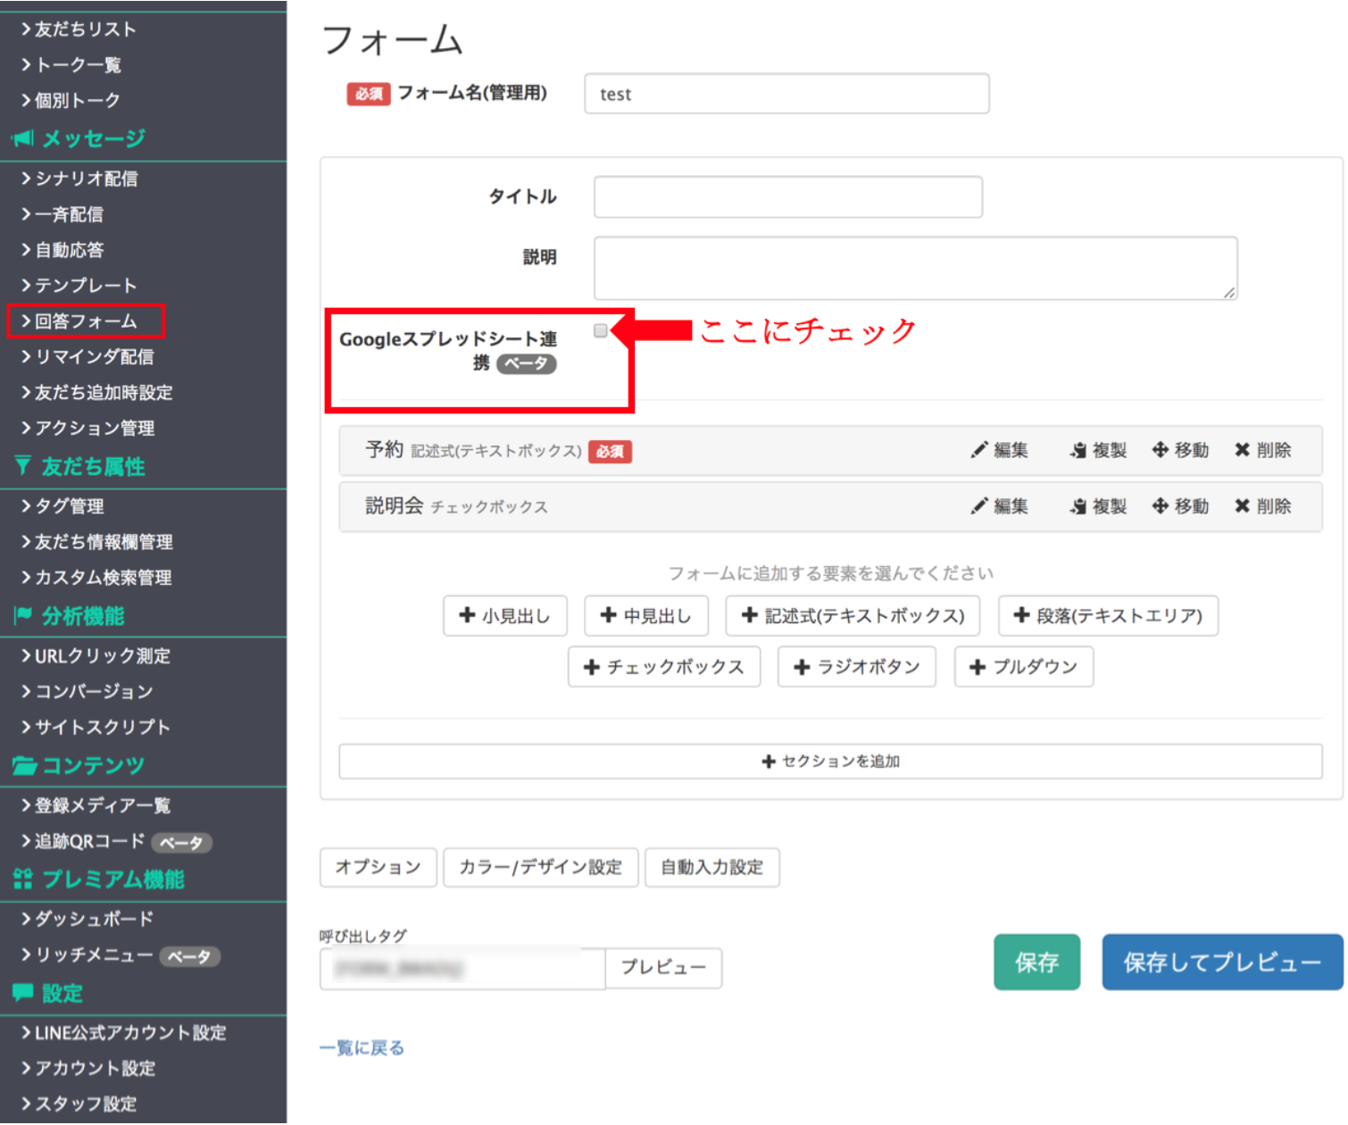
Task: Add a 小見出し element
Action: [x=505, y=616]
